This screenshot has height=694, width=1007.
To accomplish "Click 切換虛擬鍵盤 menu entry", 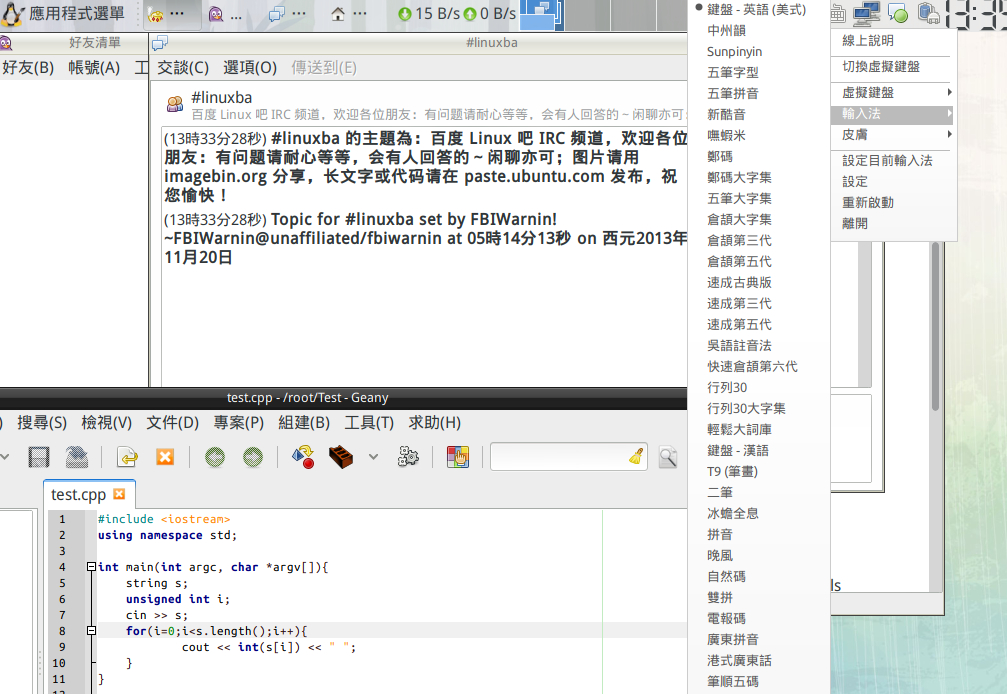I will pos(880,66).
